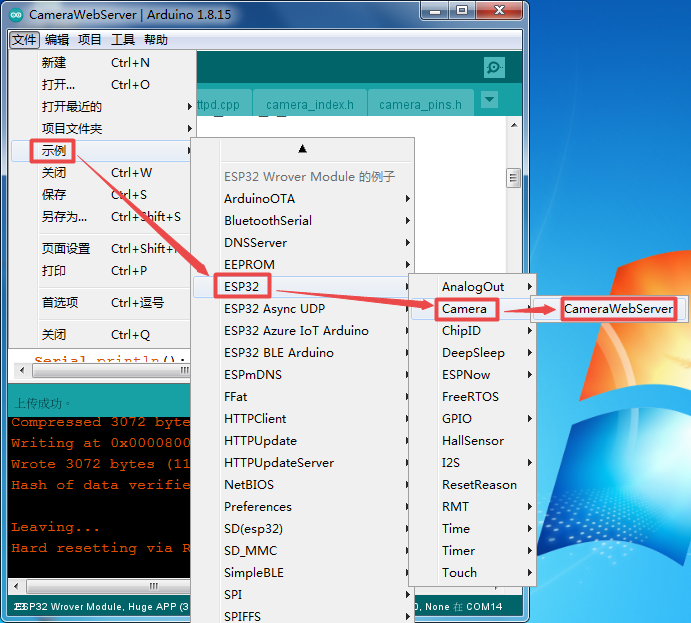The height and width of the screenshot is (623, 691).
Task: Switch to camera_index.h tab
Action: [x=310, y=104]
